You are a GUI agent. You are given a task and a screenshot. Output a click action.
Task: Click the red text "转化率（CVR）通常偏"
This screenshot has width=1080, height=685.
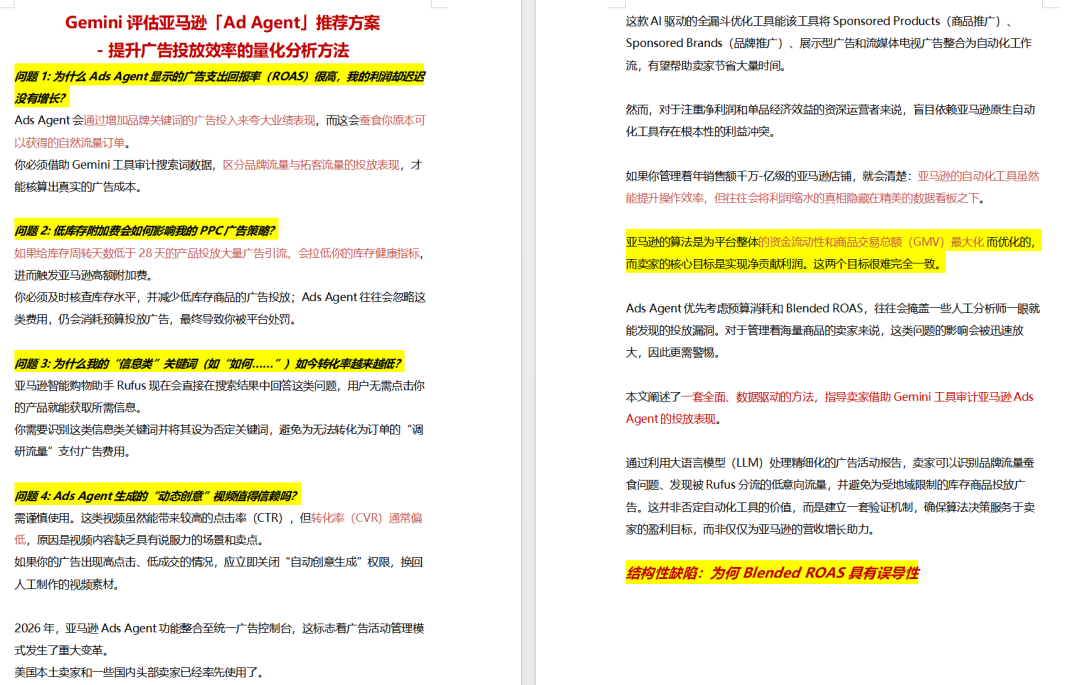[x=366, y=518]
